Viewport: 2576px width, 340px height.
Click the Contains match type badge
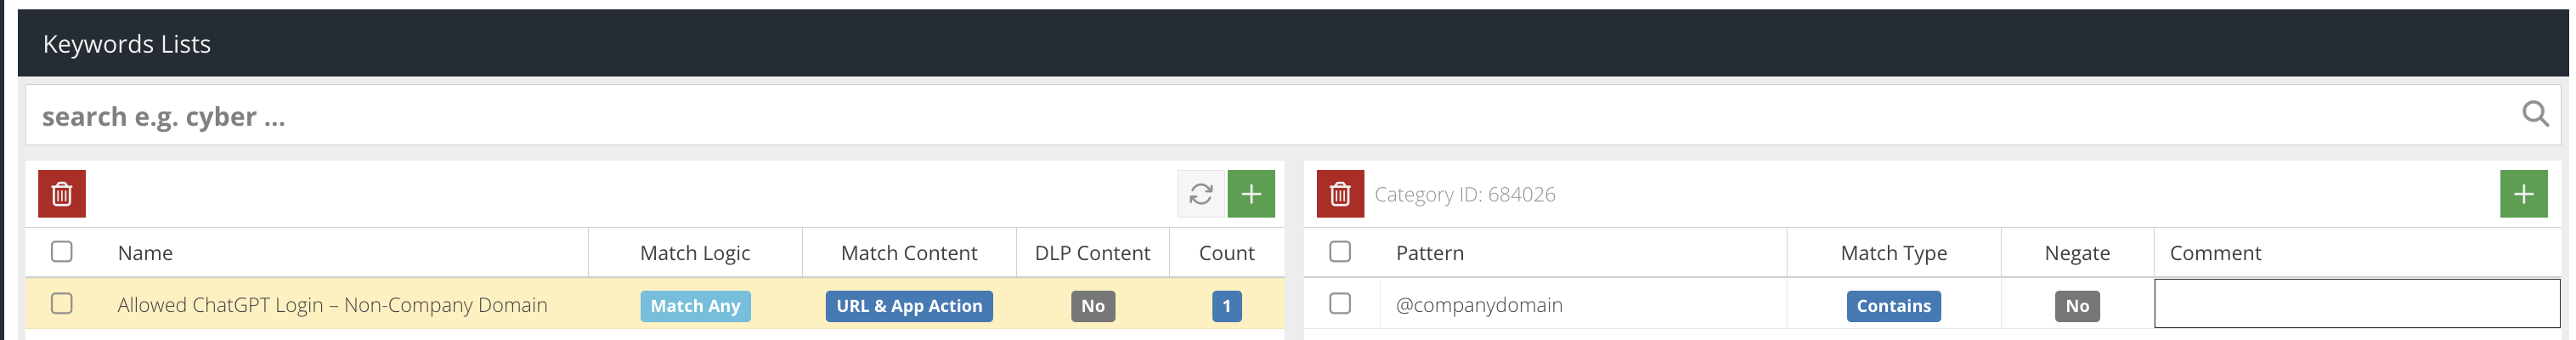1893,306
